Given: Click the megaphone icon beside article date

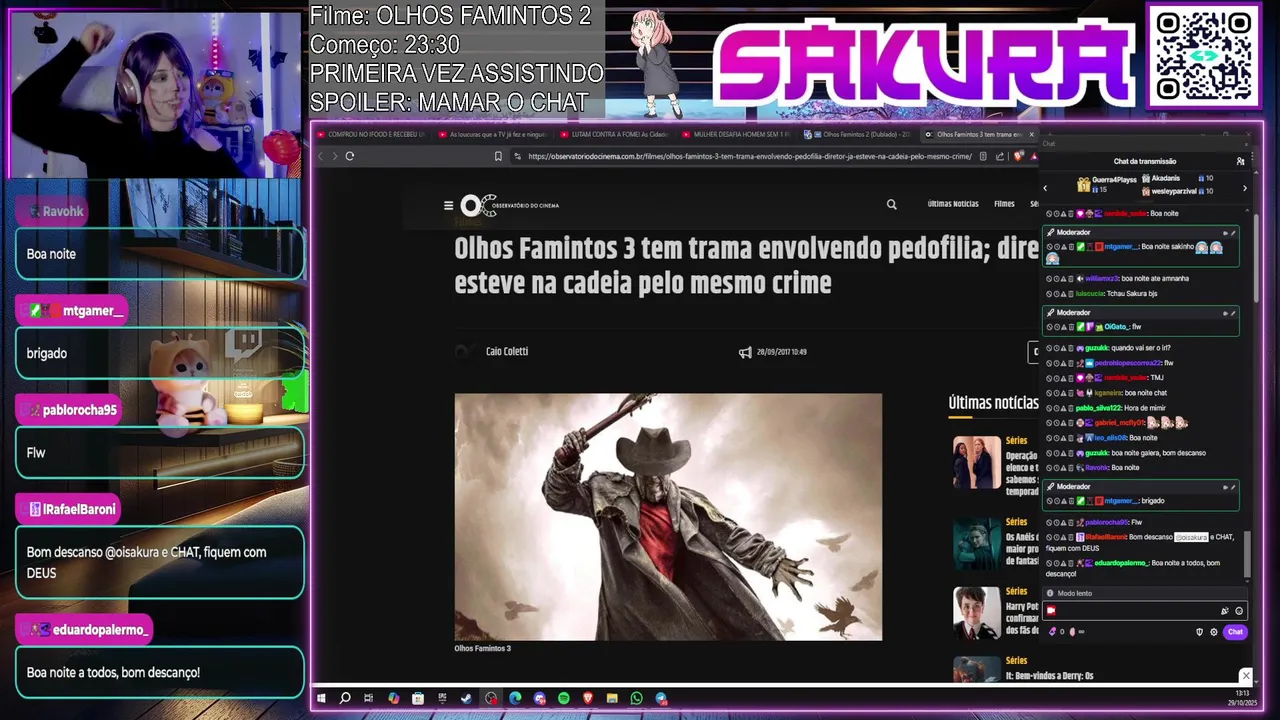Looking at the screenshot, I should point(745,352).
